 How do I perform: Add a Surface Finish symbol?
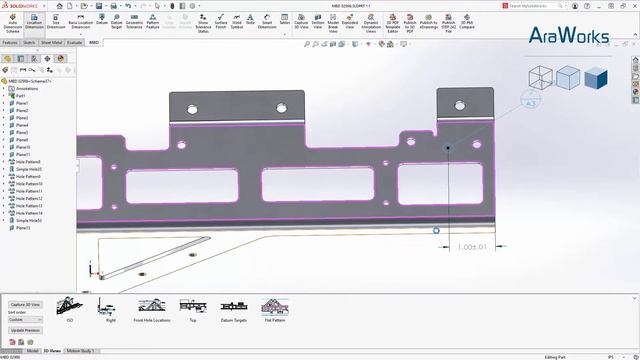point(220,22)
